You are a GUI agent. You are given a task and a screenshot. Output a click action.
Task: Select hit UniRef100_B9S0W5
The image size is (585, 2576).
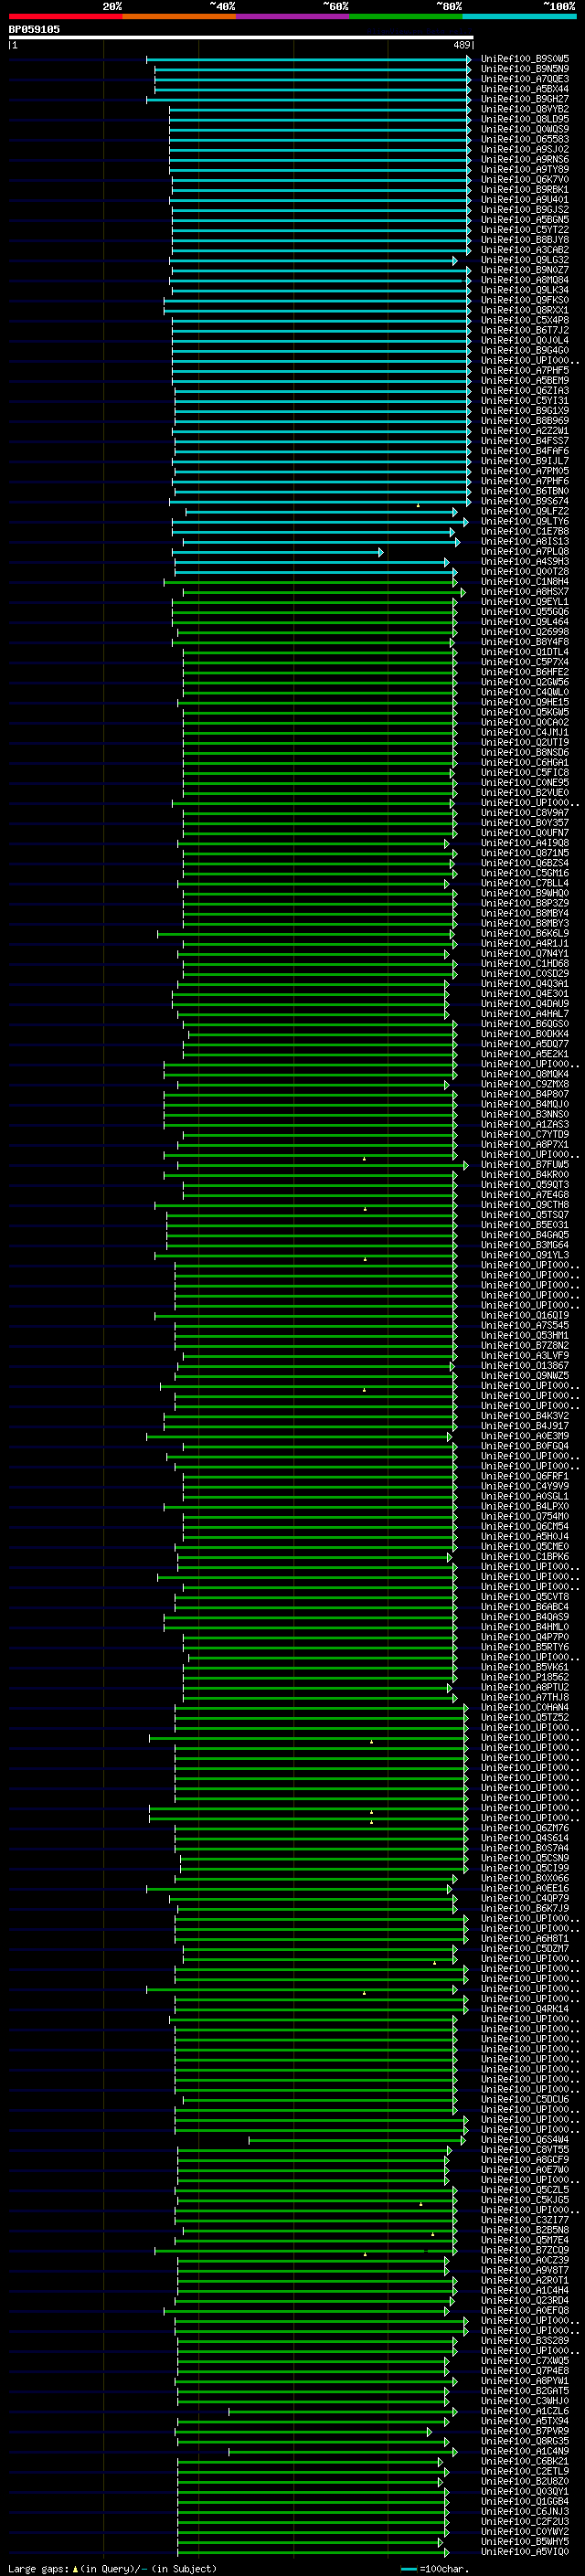point(524,59)
